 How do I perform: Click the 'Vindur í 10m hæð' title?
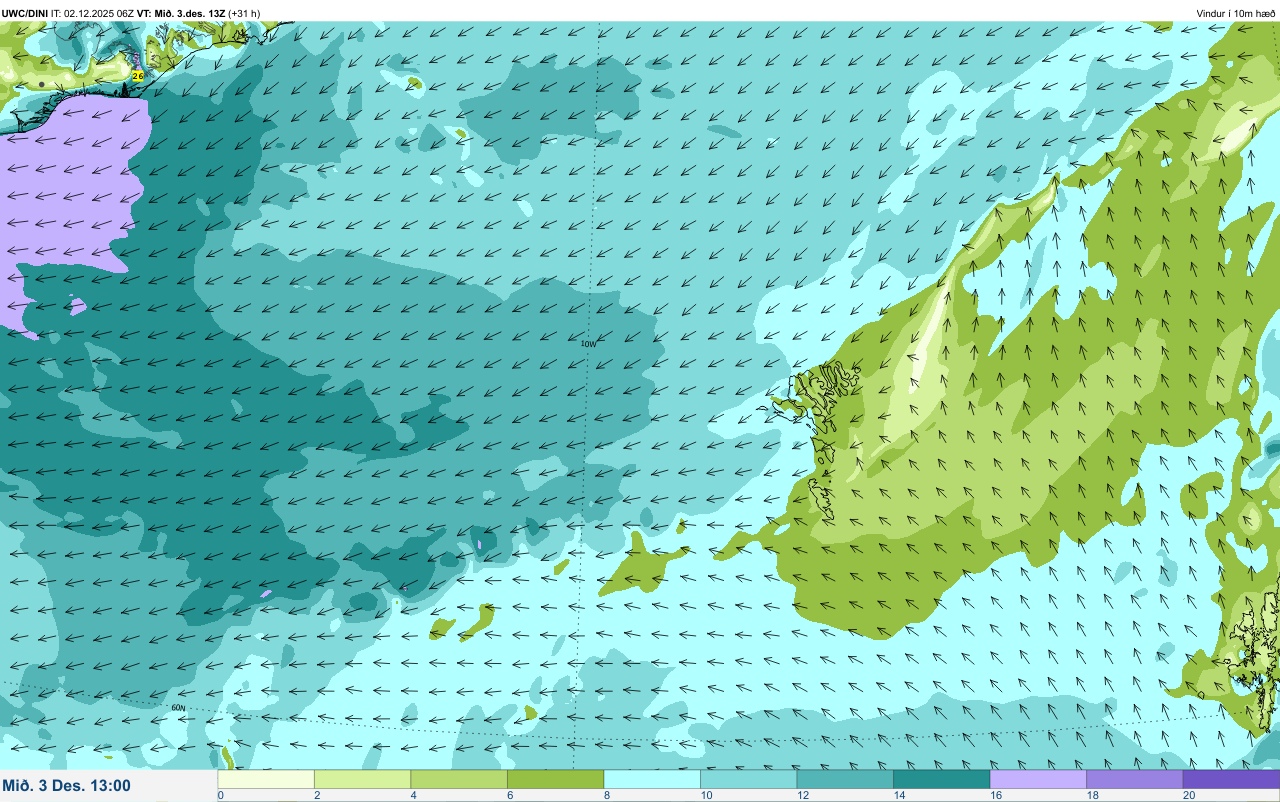(x=1236, y=13)
